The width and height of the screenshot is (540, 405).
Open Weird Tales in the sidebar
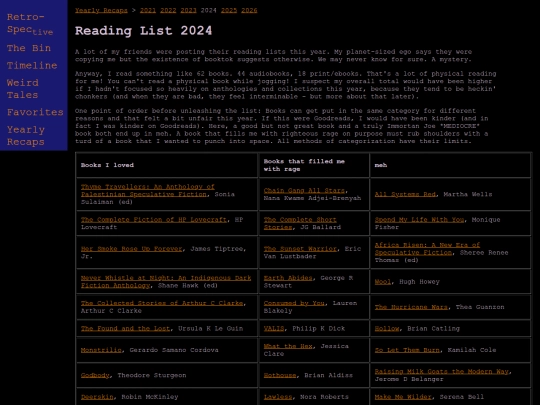(23, 89)
